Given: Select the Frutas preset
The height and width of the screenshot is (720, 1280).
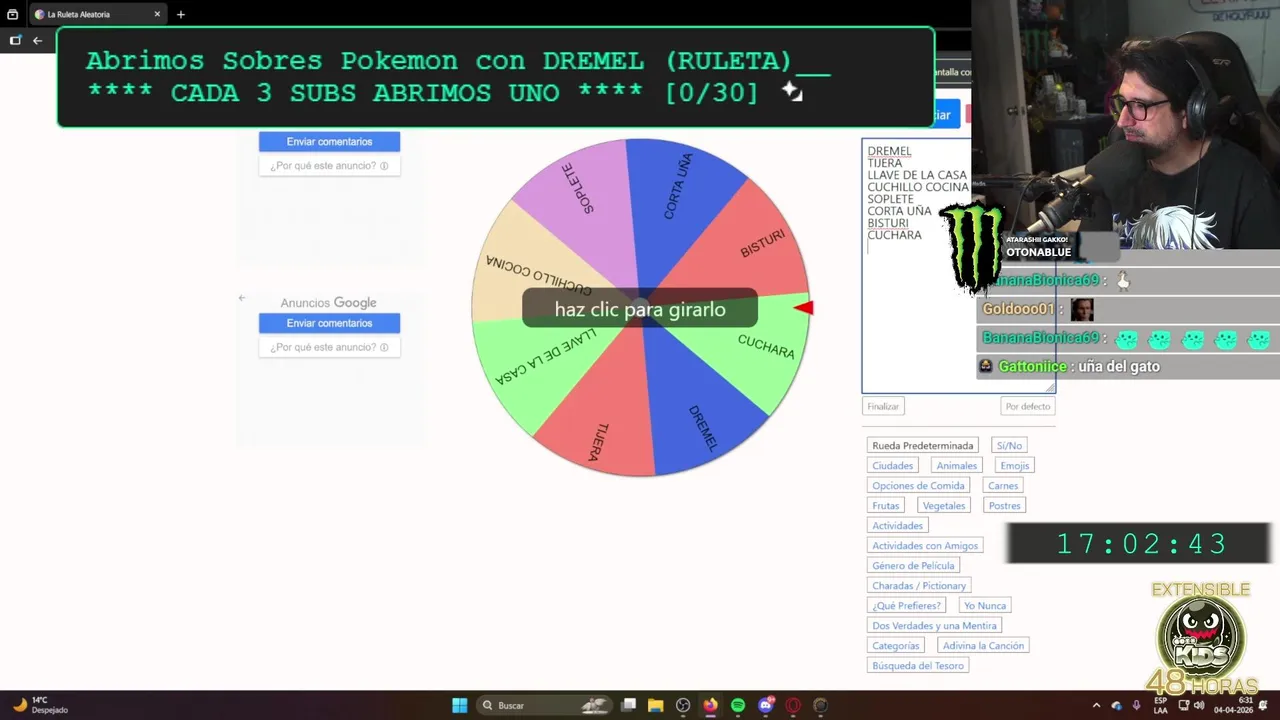Looking at the screenshot, I should click(886, 506).
